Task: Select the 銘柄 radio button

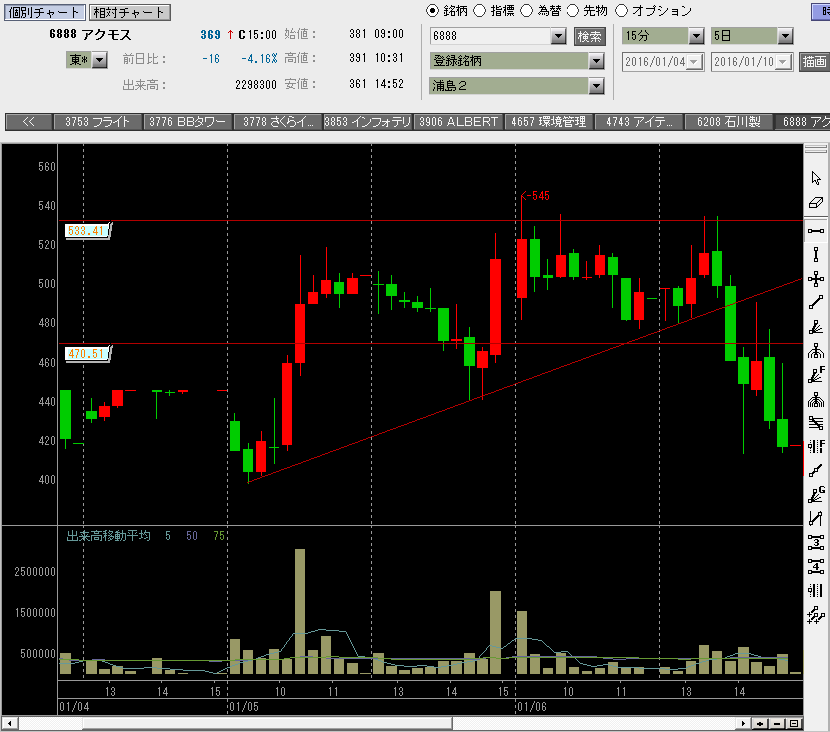Action: 432,11
